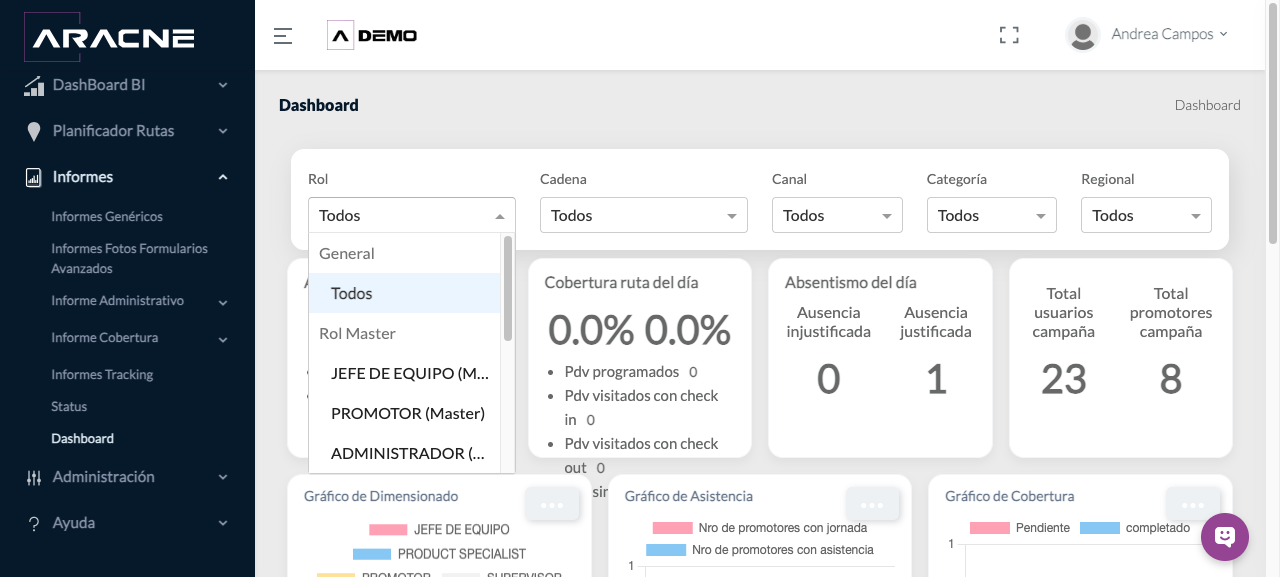Screen dimensions: 1280x577
Task: Click Cobertura ruta del día heading
Action: click(622, 283)
